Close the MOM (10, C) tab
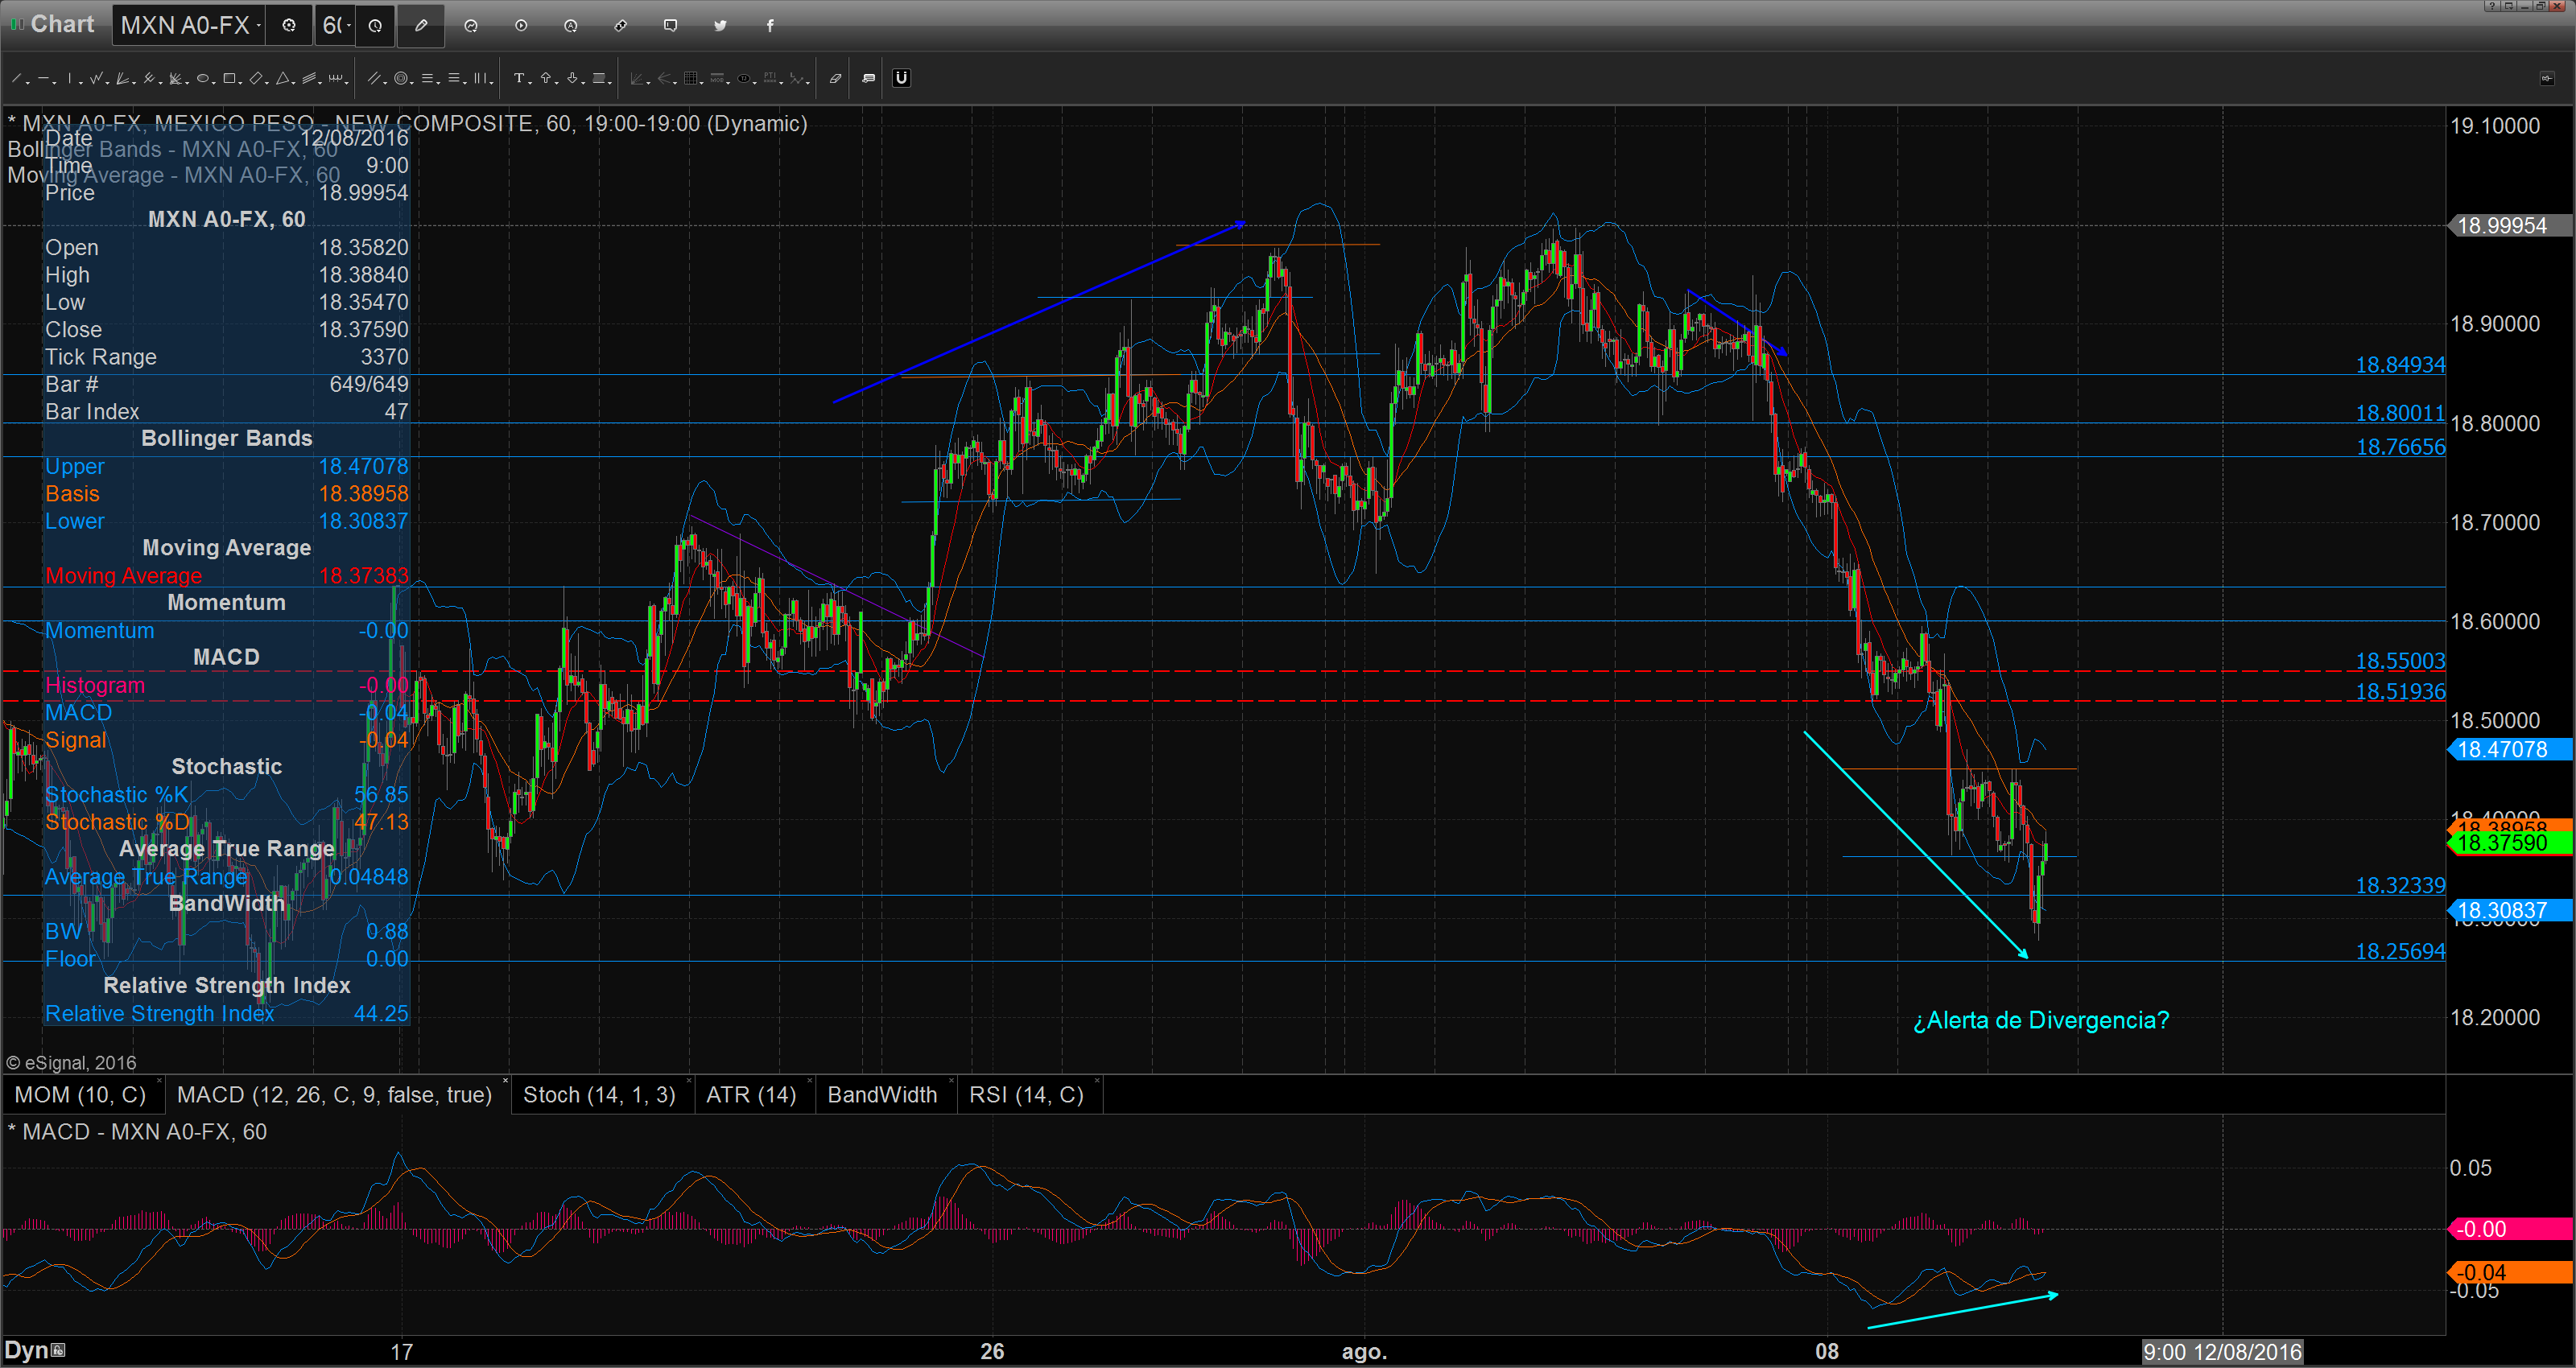Screen dimensions: 2576x1368 pyautogui.click(x=159, y=1081)
